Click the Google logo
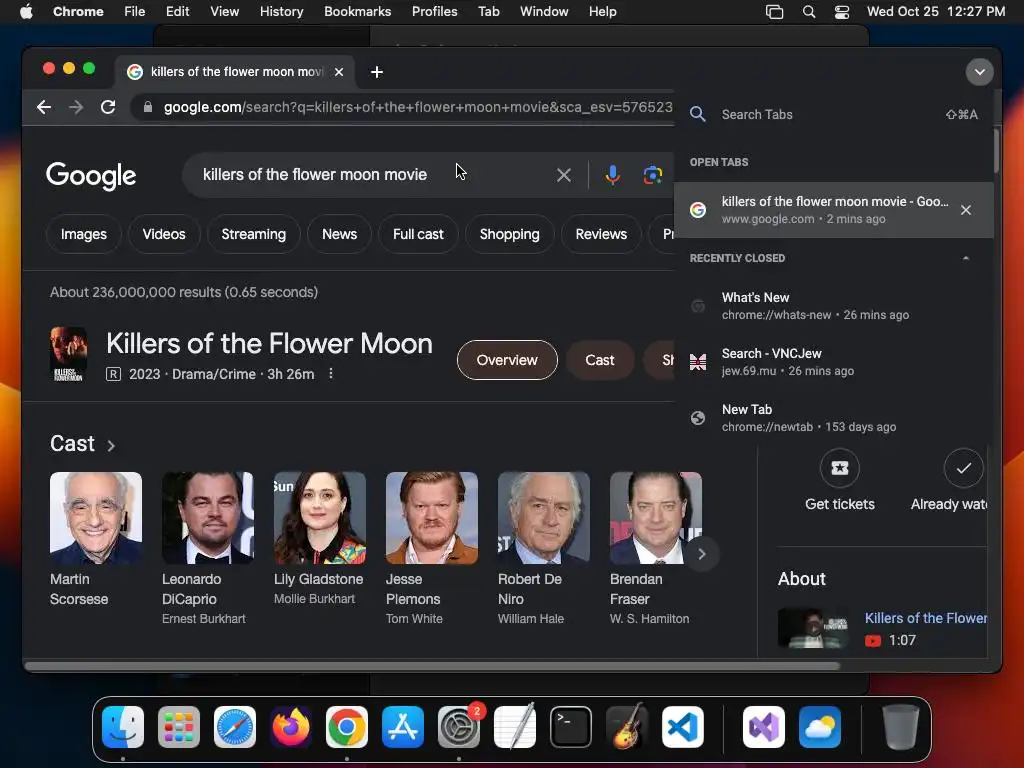The image size is (1024, 768). (91, 175)
